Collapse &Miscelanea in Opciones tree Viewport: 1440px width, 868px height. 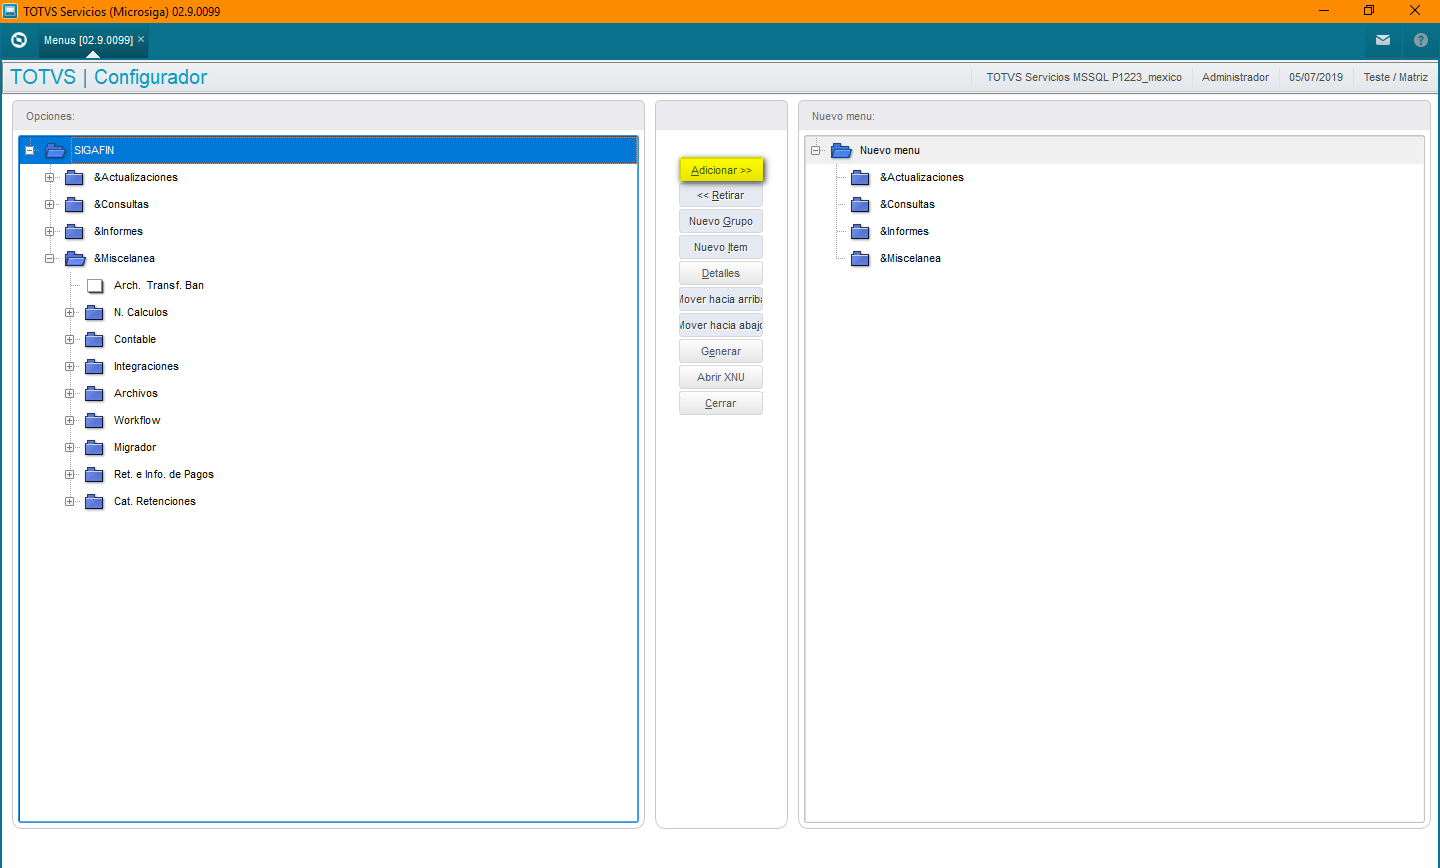pos(50,258)
